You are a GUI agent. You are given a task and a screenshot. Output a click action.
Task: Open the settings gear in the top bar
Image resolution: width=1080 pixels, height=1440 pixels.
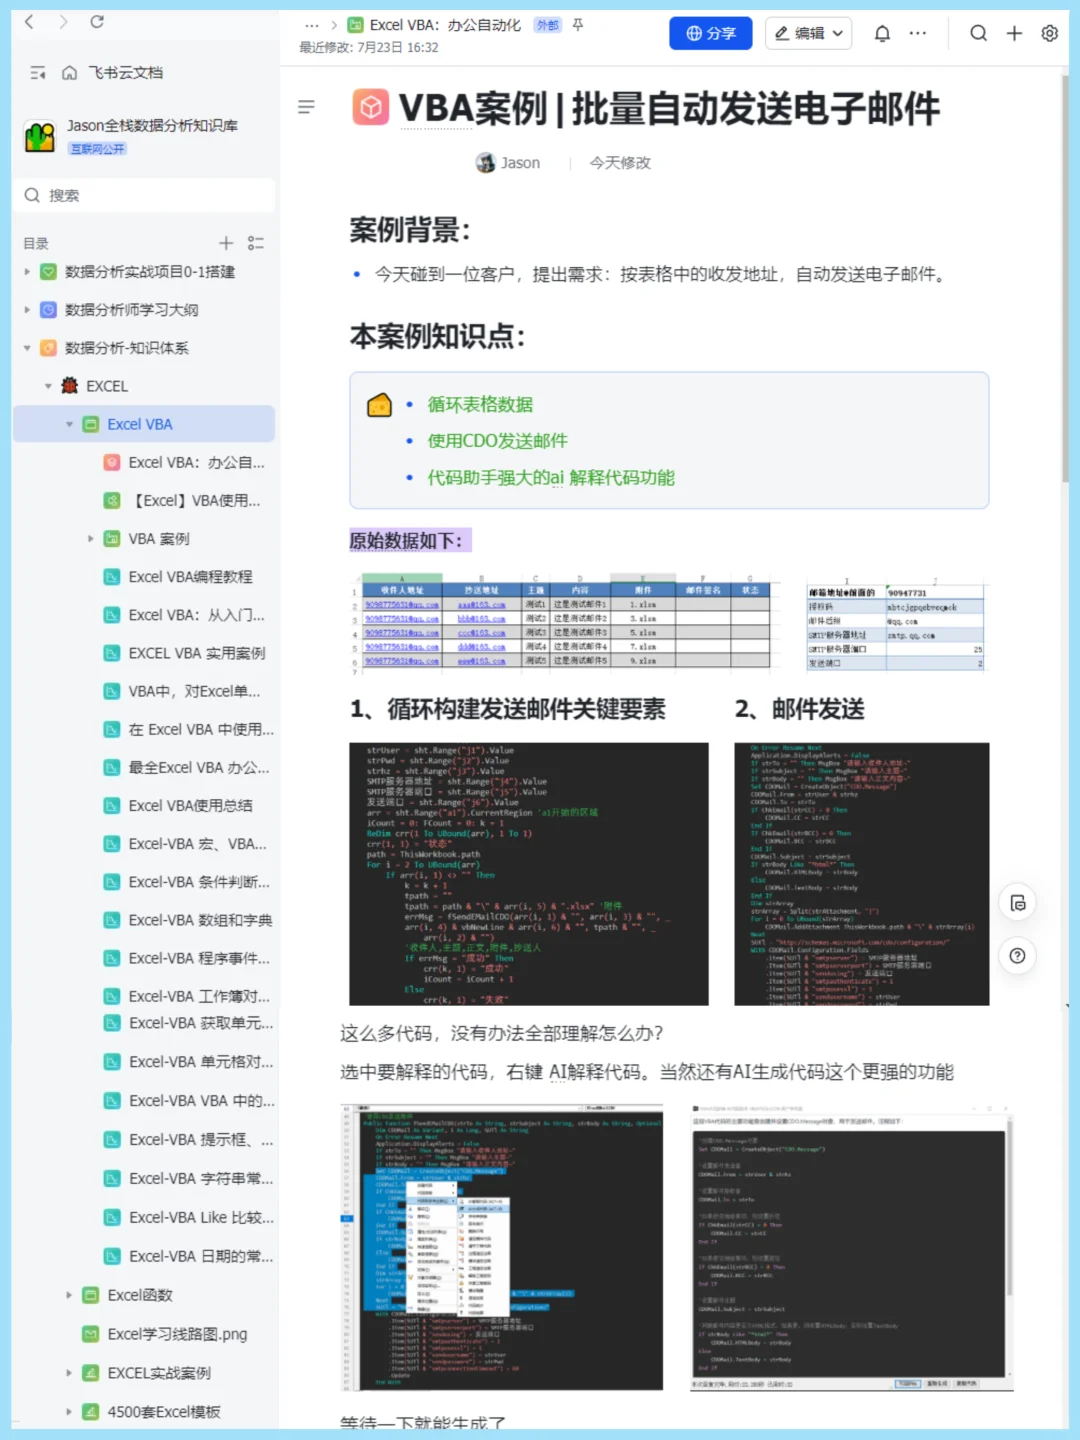(1049, 33)
